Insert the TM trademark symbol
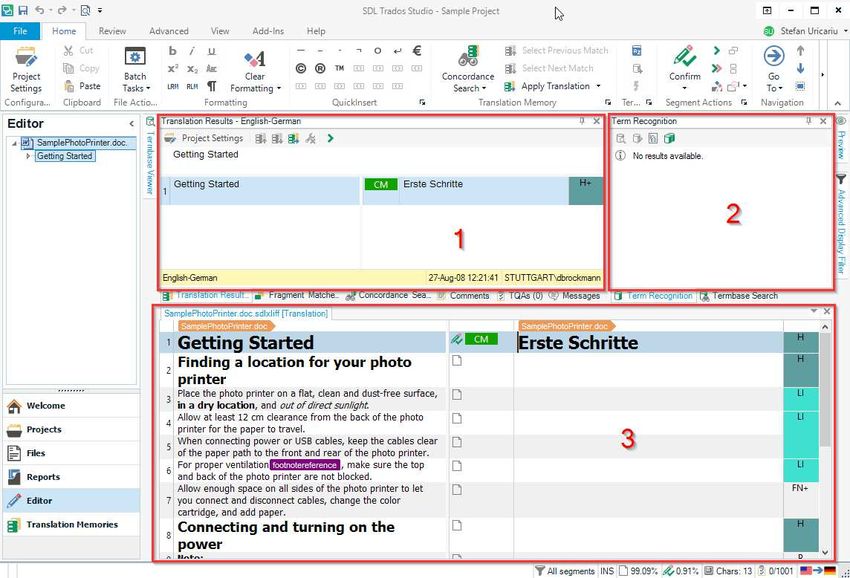 [339, 68]
